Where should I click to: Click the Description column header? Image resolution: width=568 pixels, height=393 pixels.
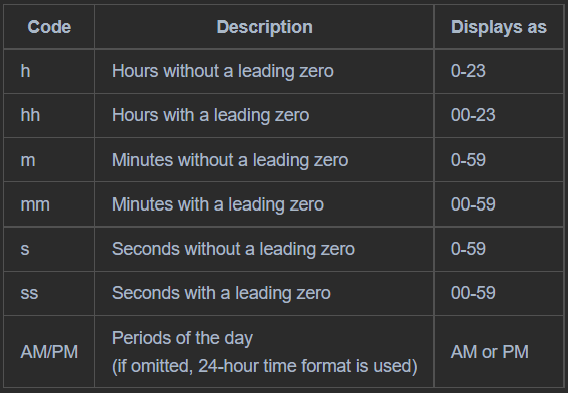tap(264, 27)
